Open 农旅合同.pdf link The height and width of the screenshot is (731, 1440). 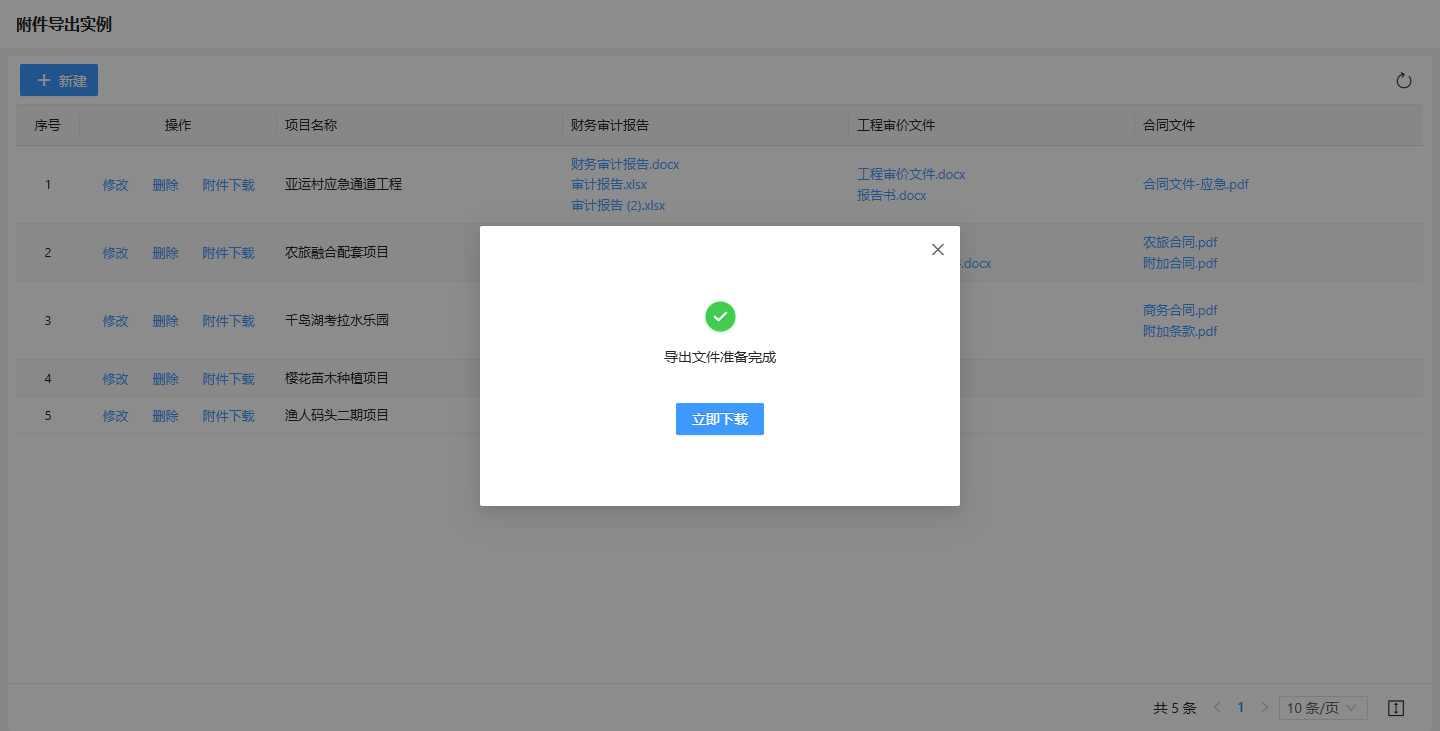coord(1180,242)
